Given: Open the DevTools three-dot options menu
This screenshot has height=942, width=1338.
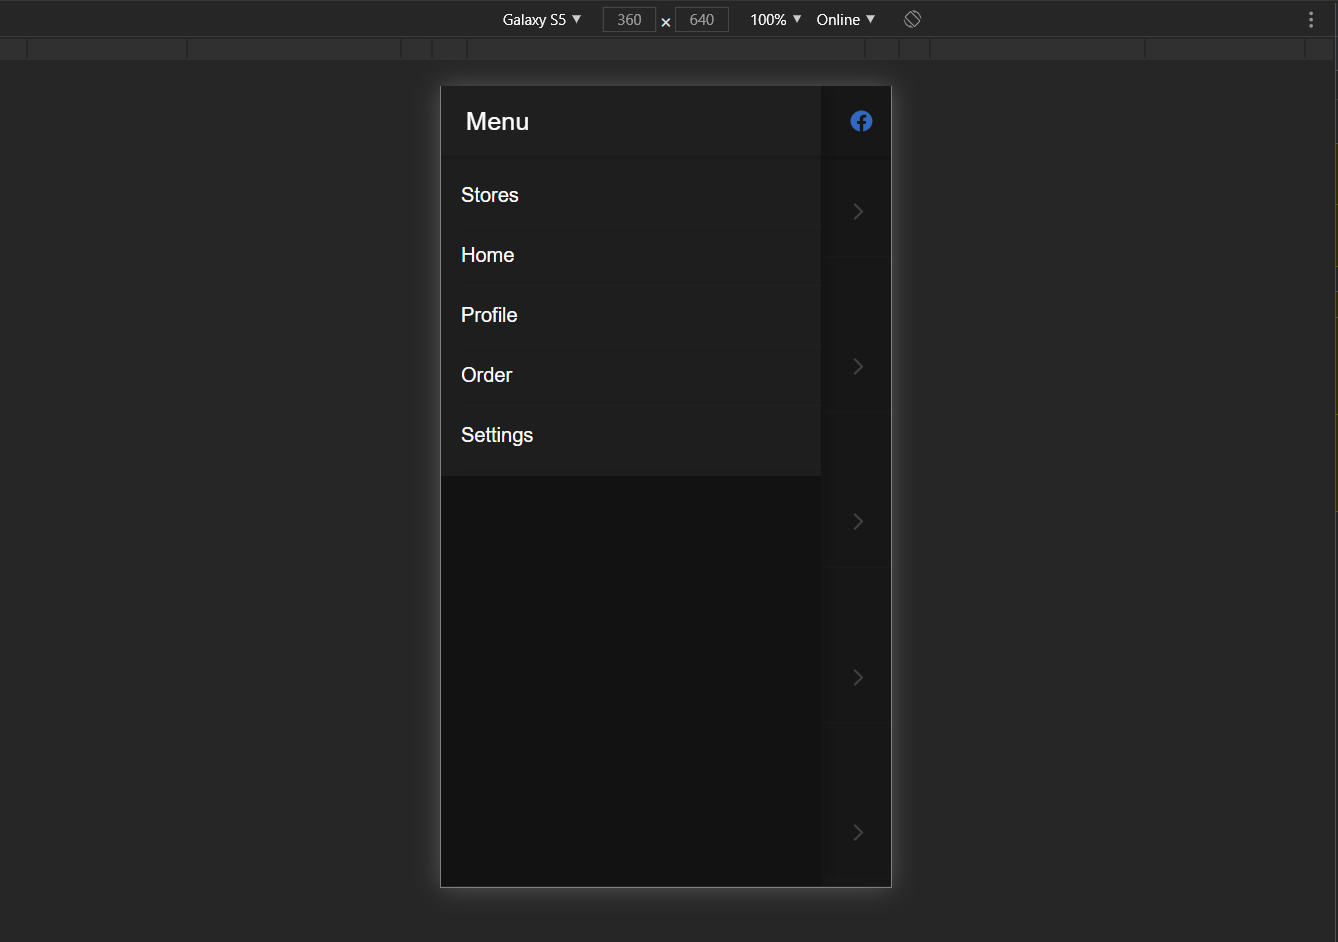Looking at the screenshot, I should (1311, 19).
